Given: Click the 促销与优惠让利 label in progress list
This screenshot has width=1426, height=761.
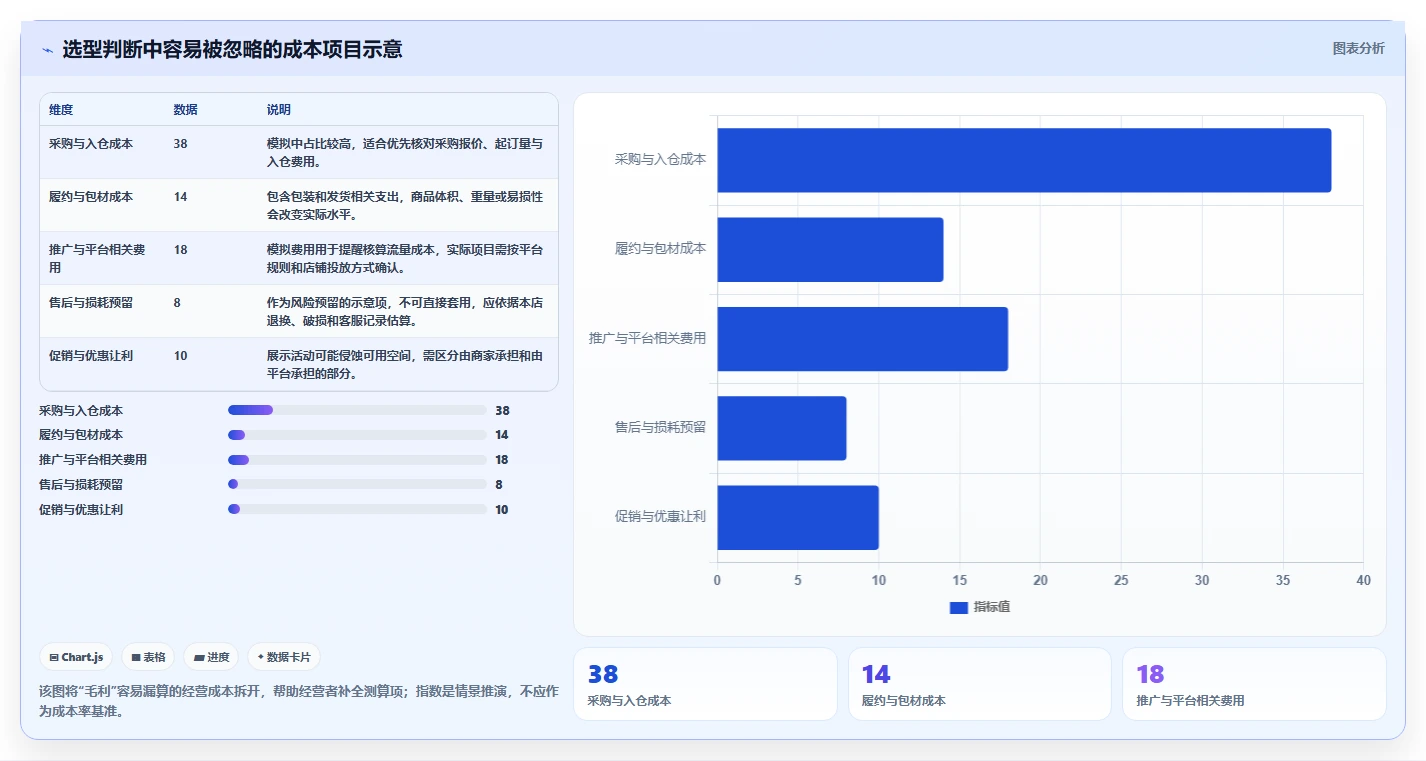Looking at the screenshot, I should pos(81,509).
